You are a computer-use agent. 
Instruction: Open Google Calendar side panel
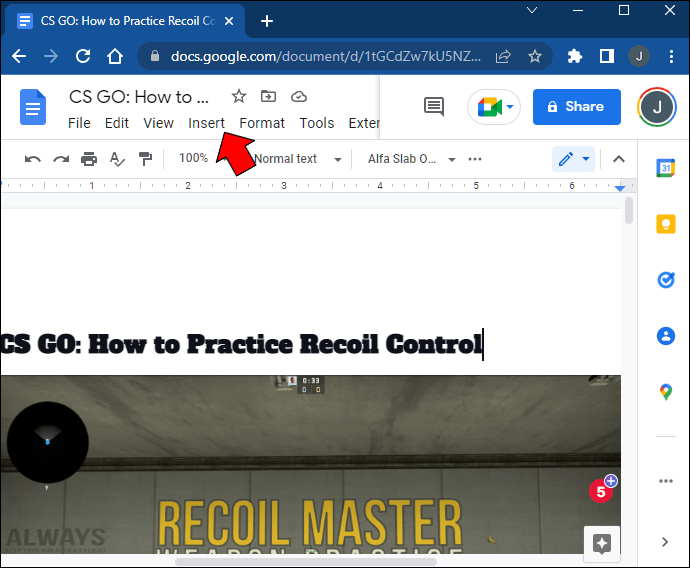665,168
